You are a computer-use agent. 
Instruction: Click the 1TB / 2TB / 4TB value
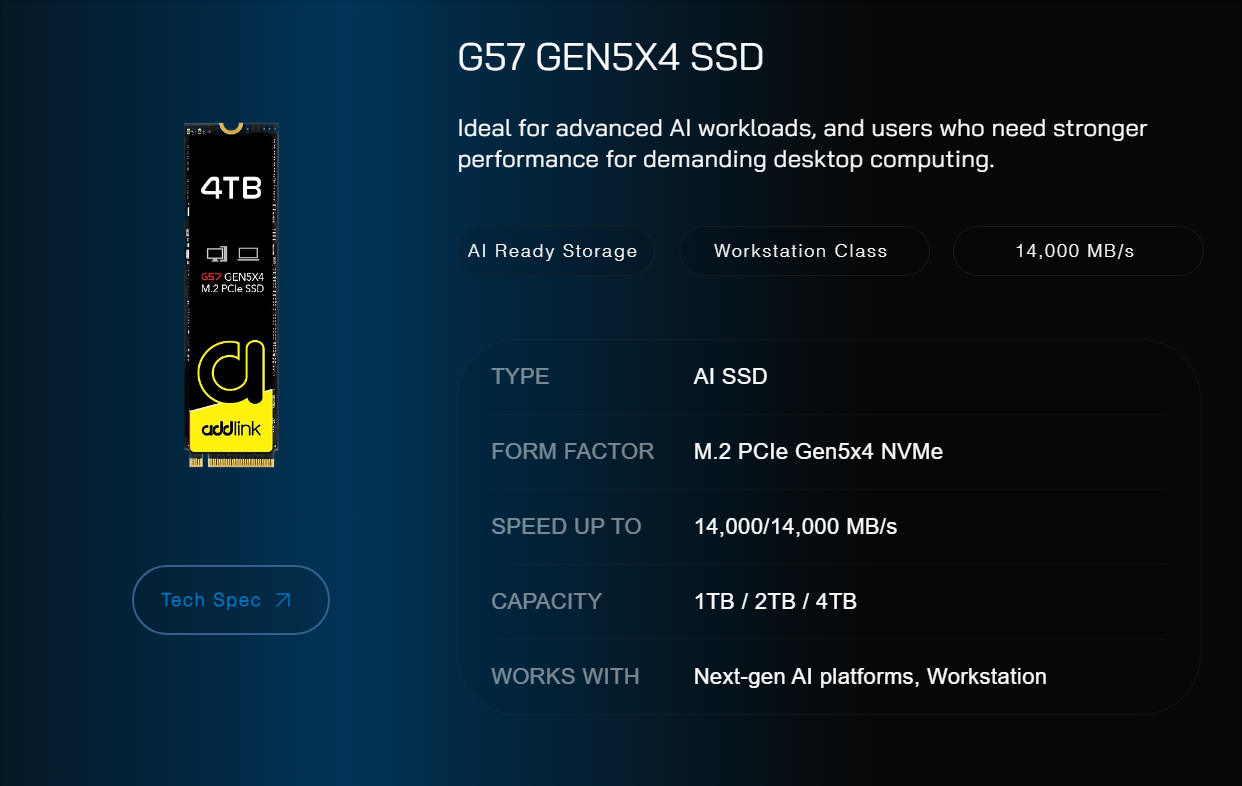(775, 602)
